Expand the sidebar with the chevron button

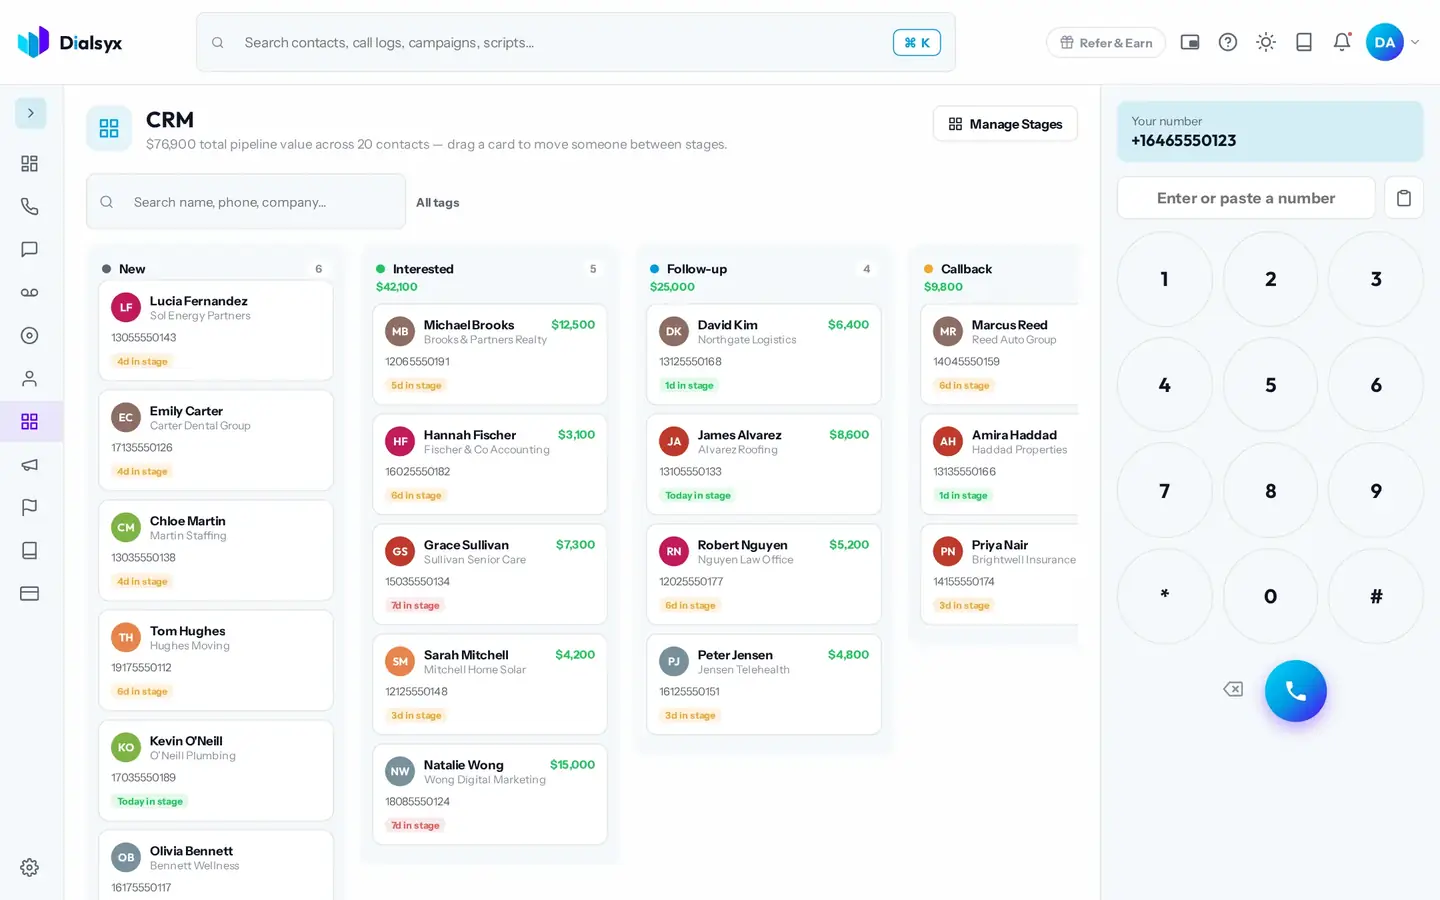coord(30,113)
